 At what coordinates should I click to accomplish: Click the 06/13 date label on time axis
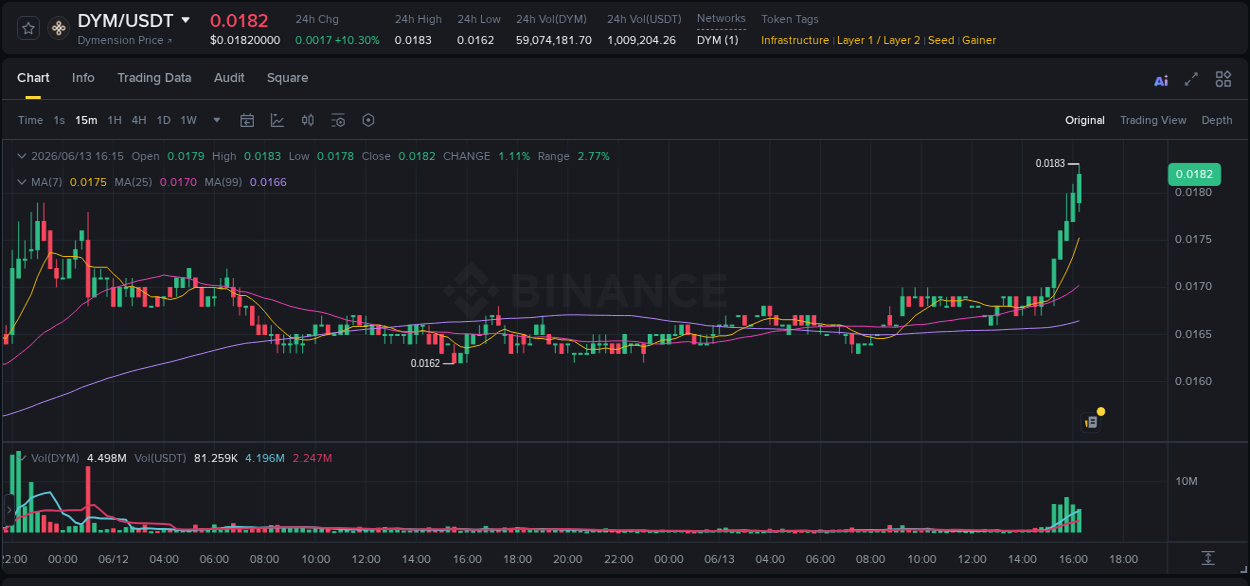click(x=718, y=558)
